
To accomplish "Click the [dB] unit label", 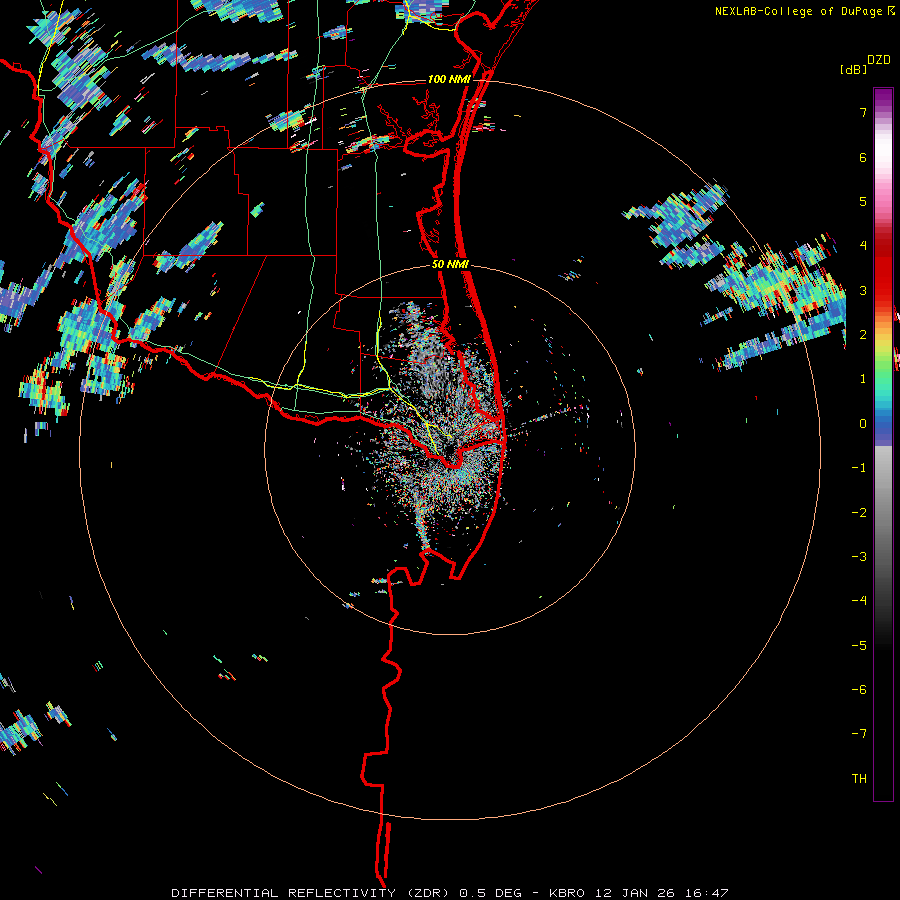I will point(854,69).
